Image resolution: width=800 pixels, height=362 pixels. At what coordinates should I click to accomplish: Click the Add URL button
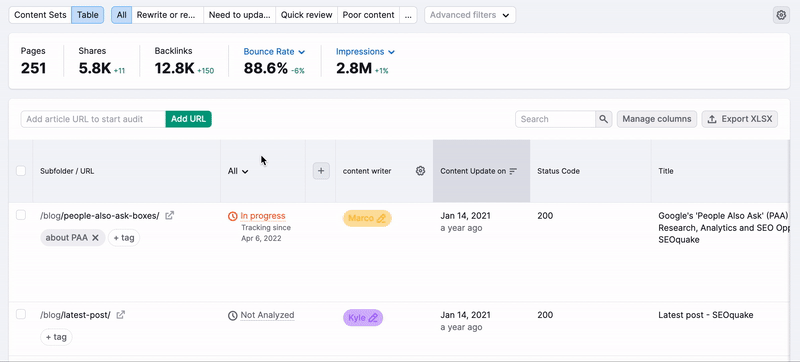[188, 119]
